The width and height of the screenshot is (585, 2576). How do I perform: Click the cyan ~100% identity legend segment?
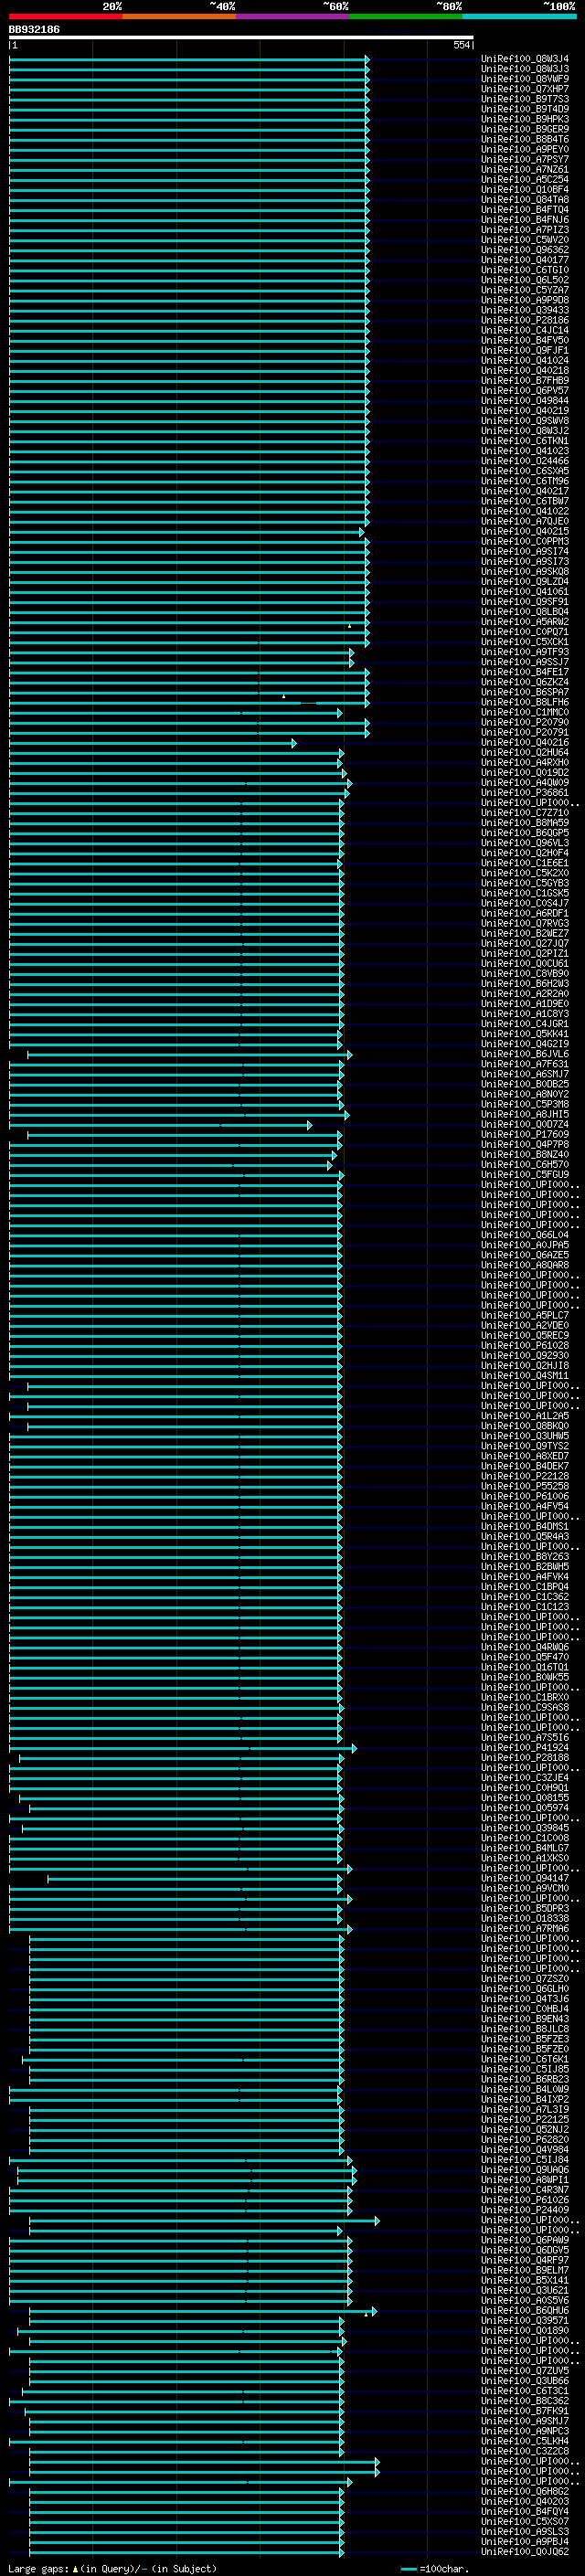519,16
